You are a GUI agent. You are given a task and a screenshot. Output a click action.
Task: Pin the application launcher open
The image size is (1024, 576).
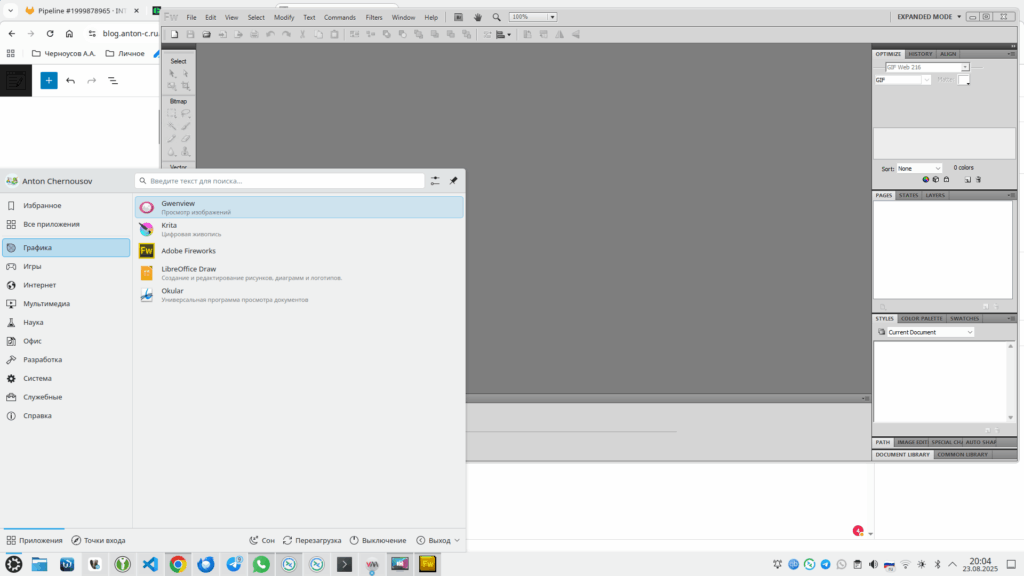(x=453, y=181)
